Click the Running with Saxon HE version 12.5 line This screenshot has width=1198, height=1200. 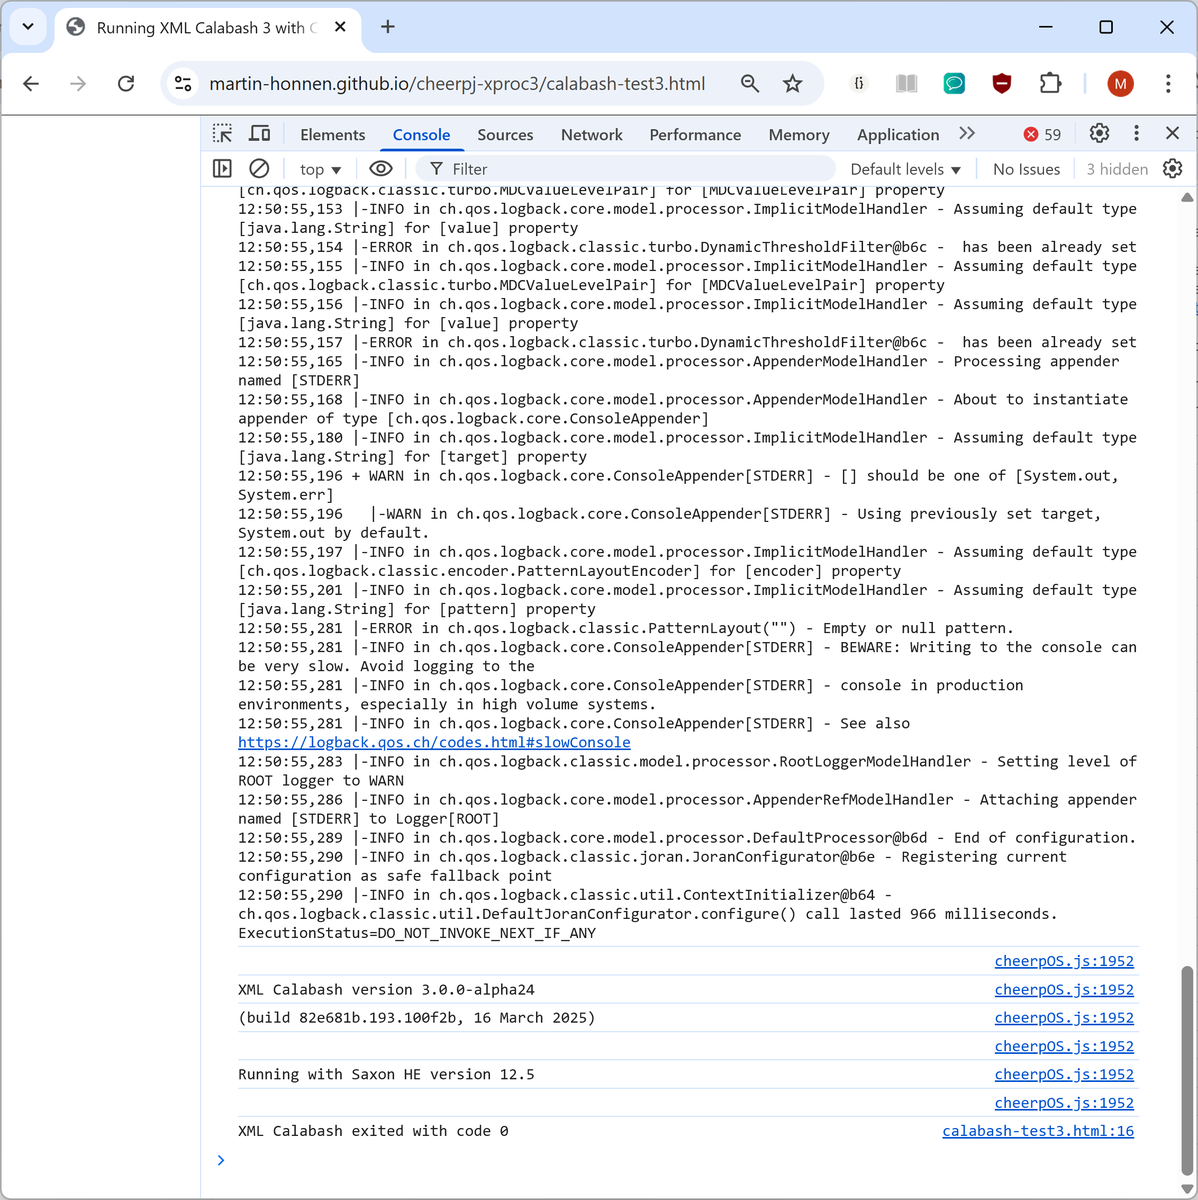386,1074
